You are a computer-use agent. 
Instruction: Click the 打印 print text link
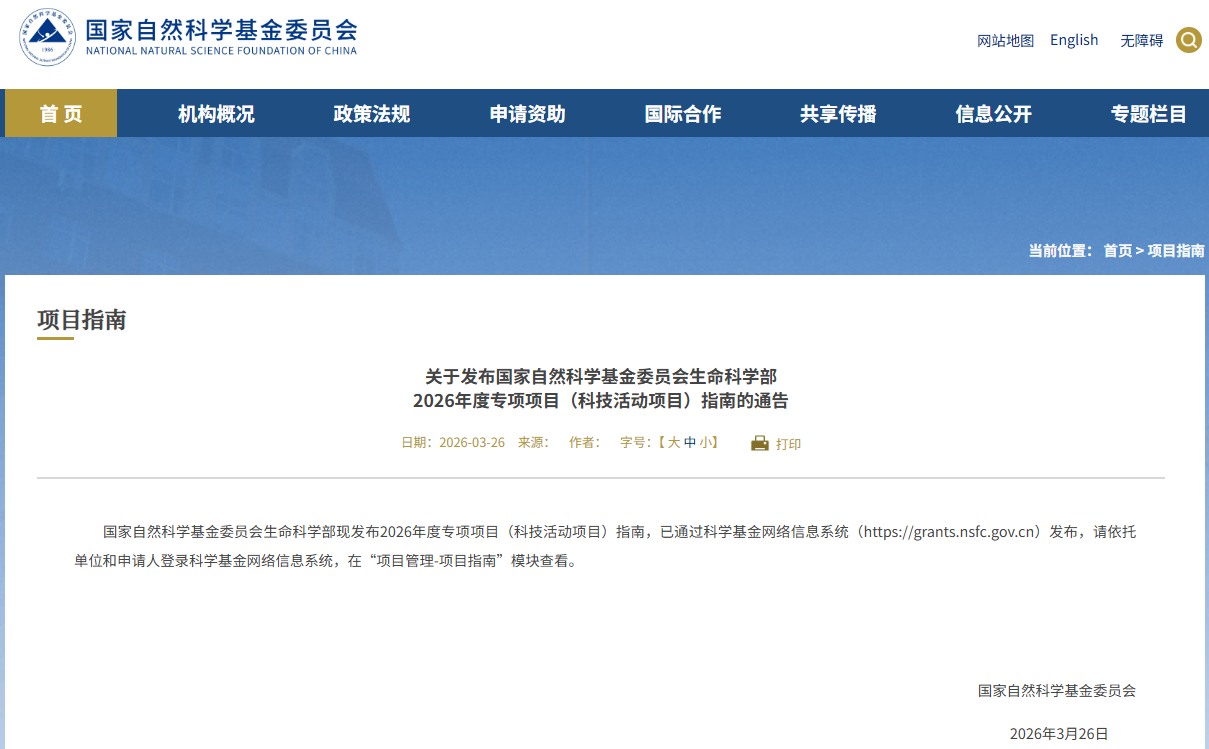pos(788,444)
